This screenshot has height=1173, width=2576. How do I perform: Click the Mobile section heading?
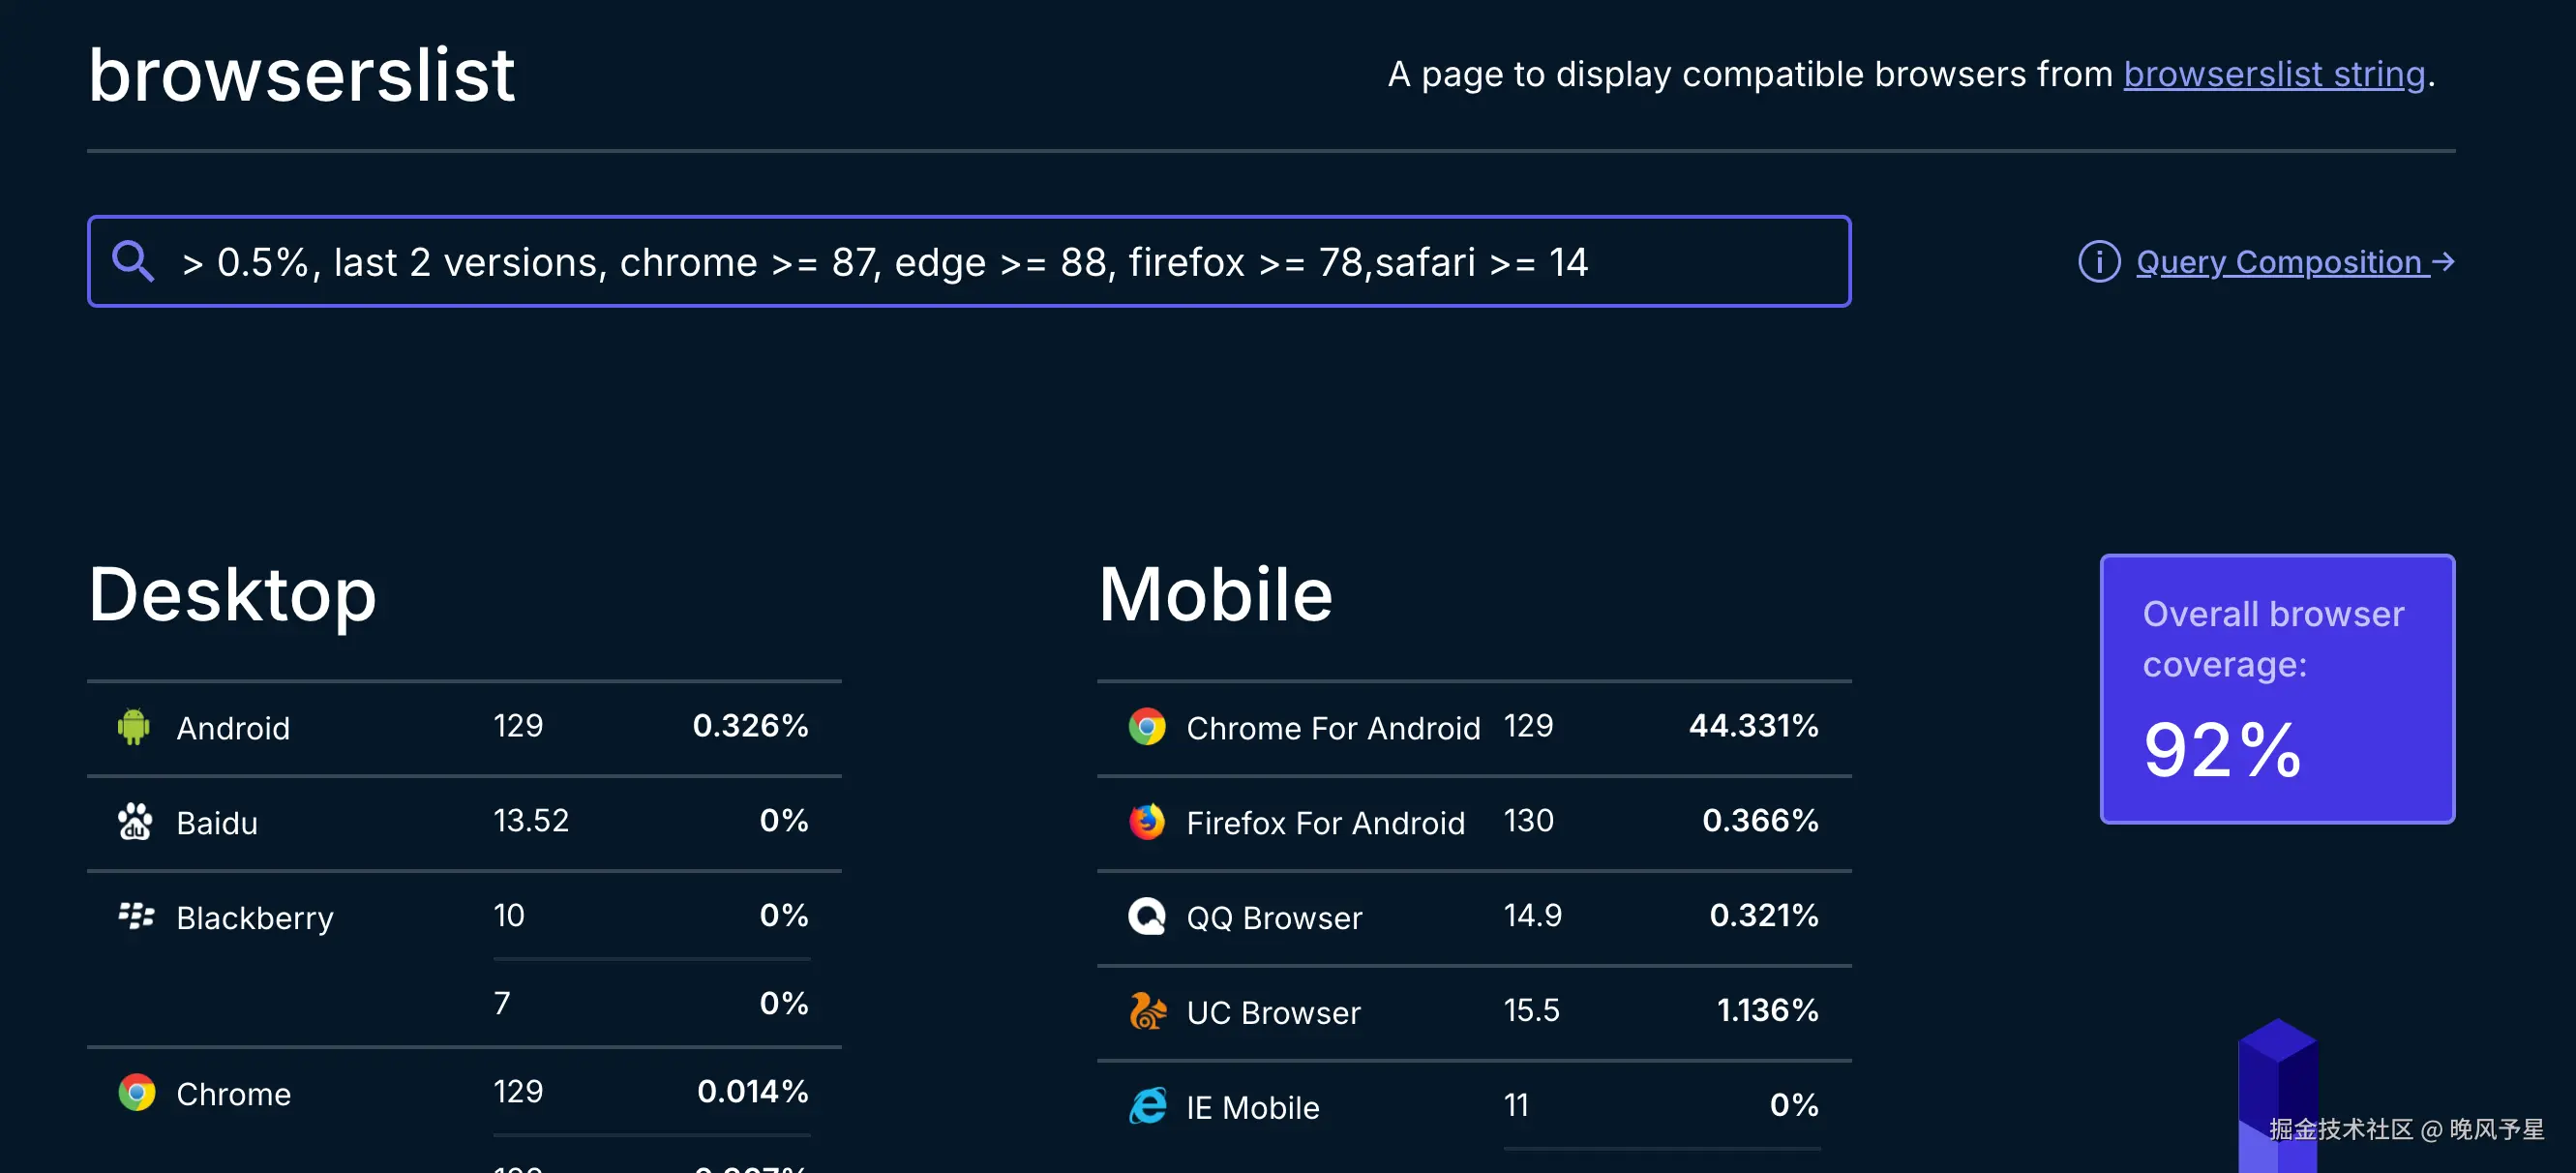[1215, 594]
